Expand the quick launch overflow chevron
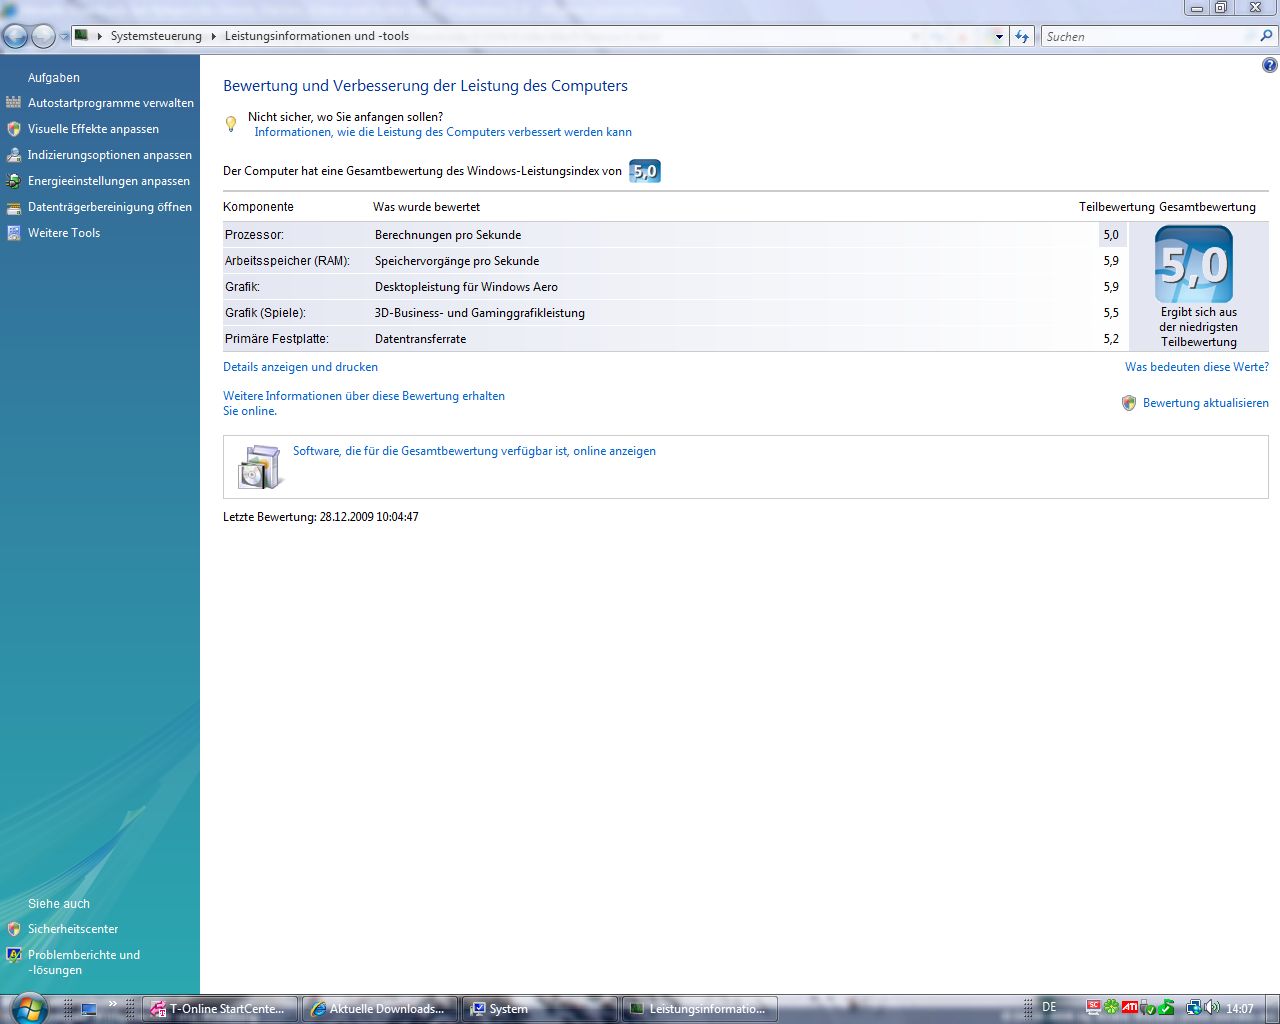 tap(113, 1003)
